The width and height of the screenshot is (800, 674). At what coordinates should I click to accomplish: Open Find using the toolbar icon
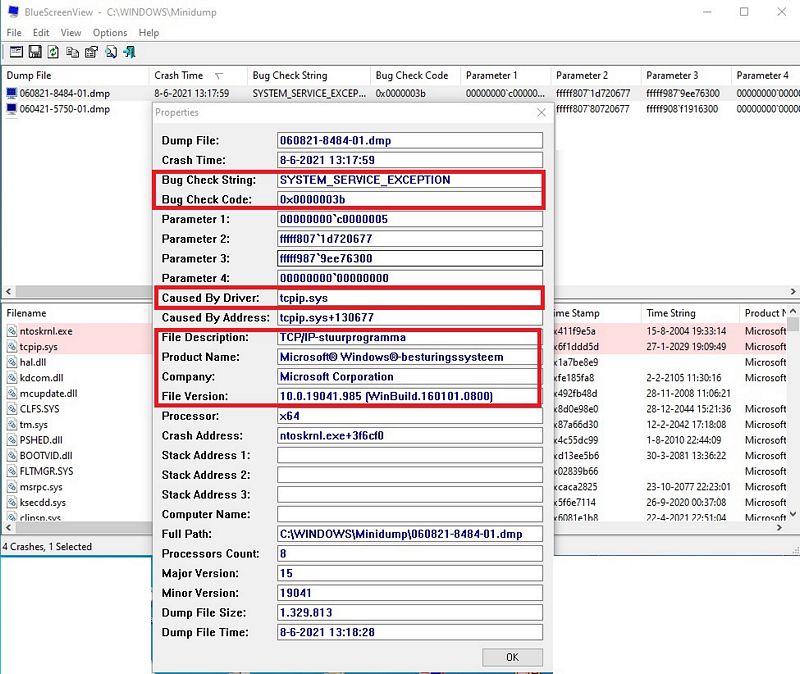click(x=110, y=52)
